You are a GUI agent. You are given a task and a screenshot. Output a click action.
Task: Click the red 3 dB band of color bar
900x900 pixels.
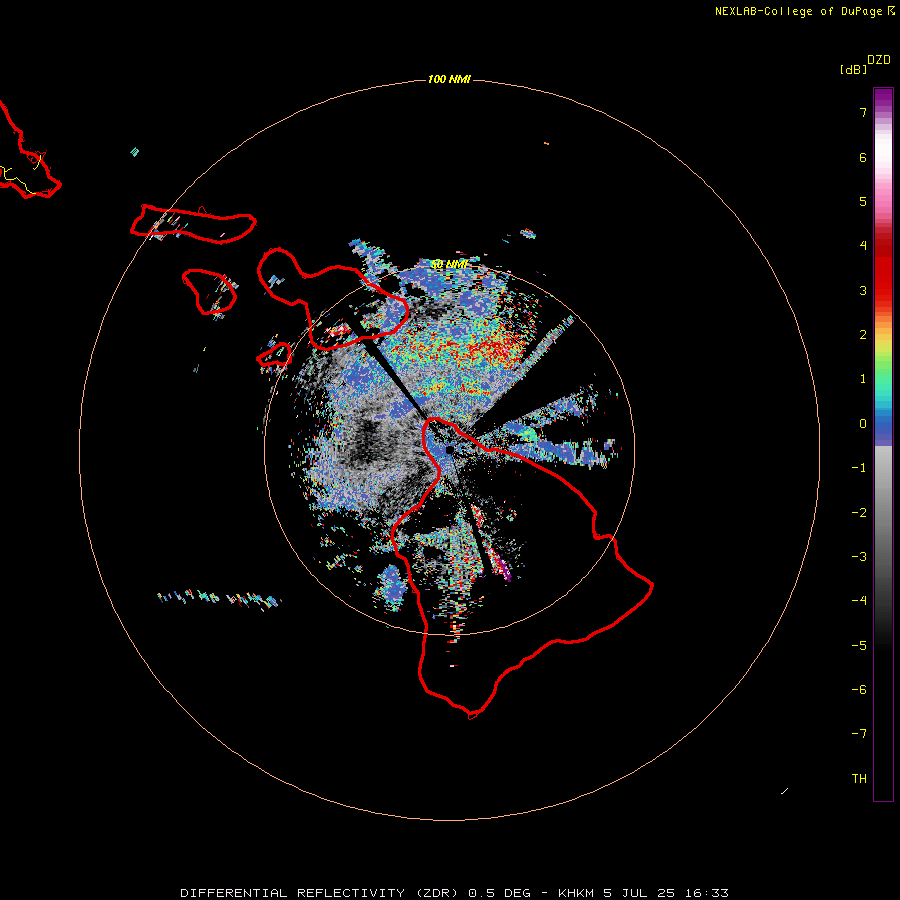click(x=883, y=290)
